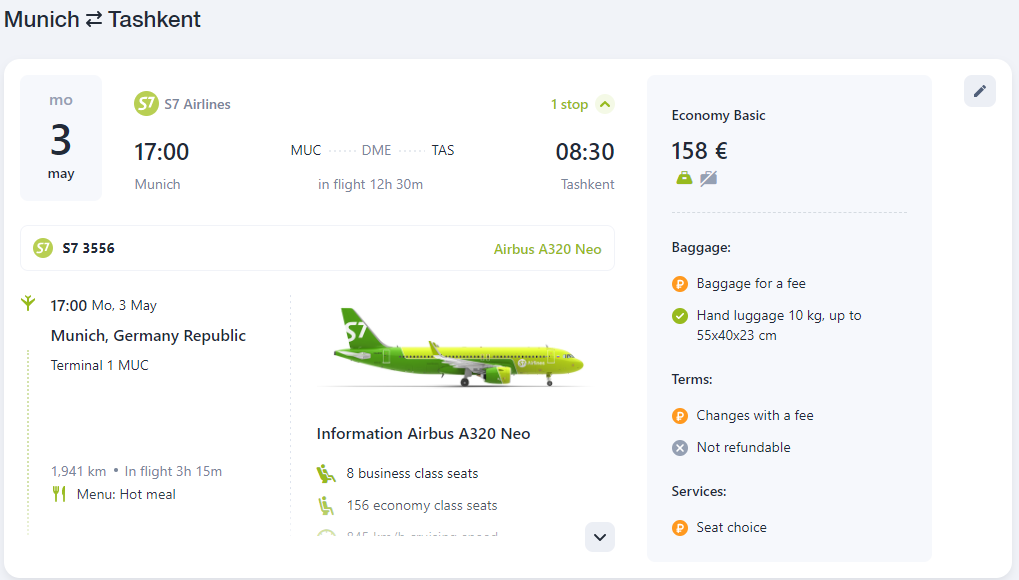Click the pencil edit icon
Image resolution: width=1019 pixels, height=580 pixels.
[x=979, y=91]
